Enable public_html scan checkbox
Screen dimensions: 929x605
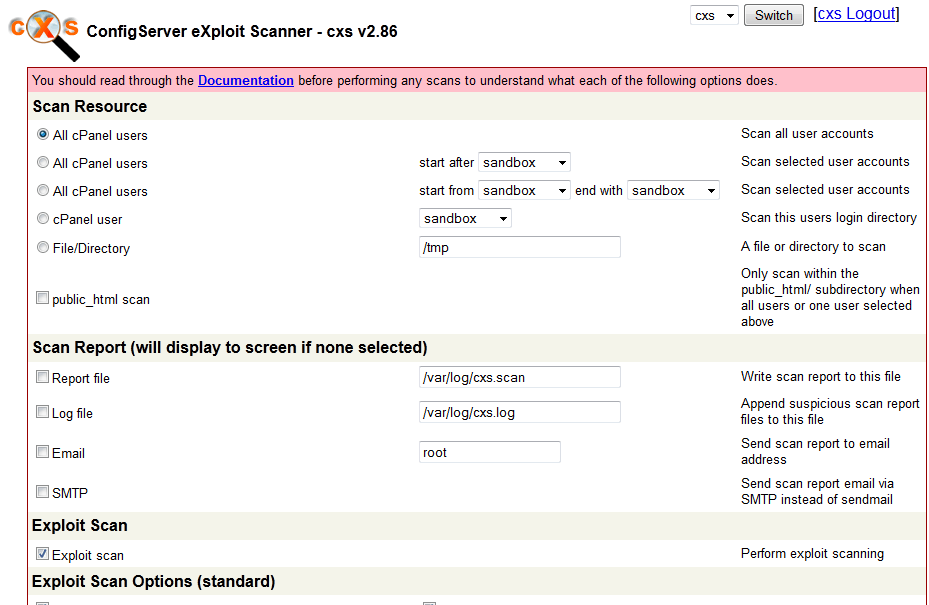click(42, 298)
